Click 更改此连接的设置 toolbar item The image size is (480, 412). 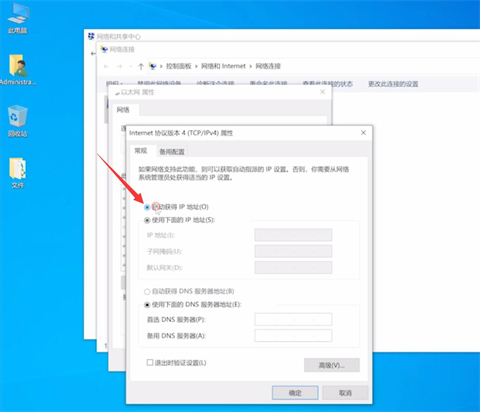tap(393, 84)
